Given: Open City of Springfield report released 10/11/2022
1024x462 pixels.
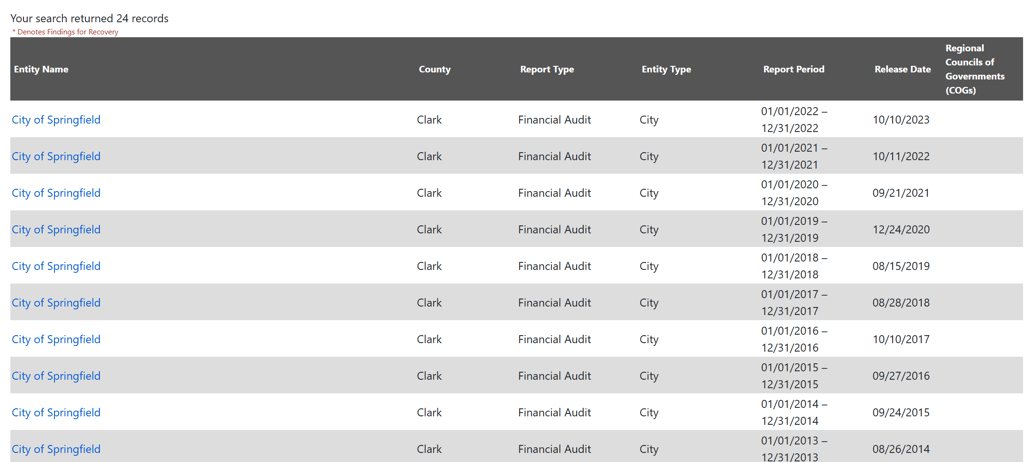Looking at the screenshot, I should click(56, 156).
